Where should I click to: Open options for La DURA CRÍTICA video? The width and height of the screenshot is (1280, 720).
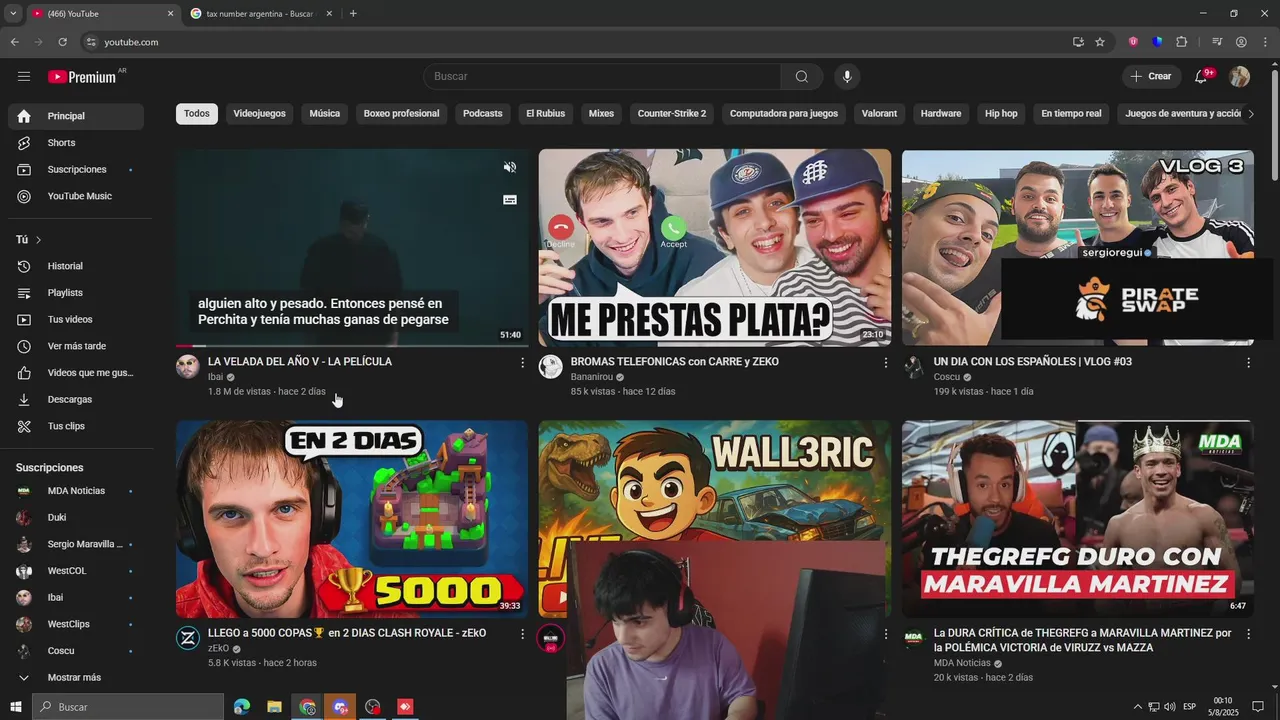pyautogui.click(x=1248, y=634)
